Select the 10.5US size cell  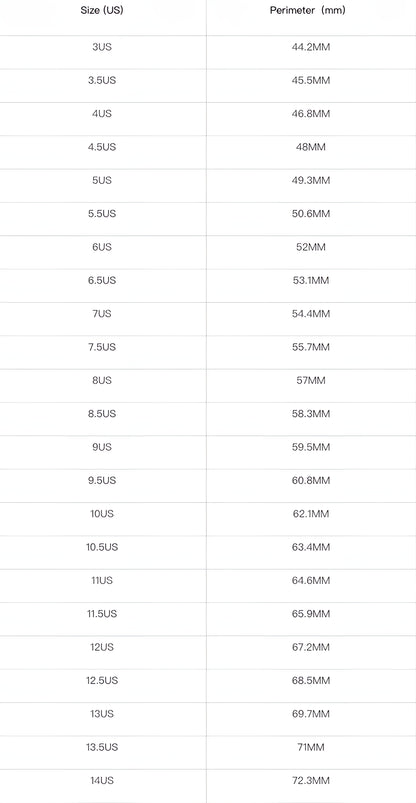click(x=102, y=547)
